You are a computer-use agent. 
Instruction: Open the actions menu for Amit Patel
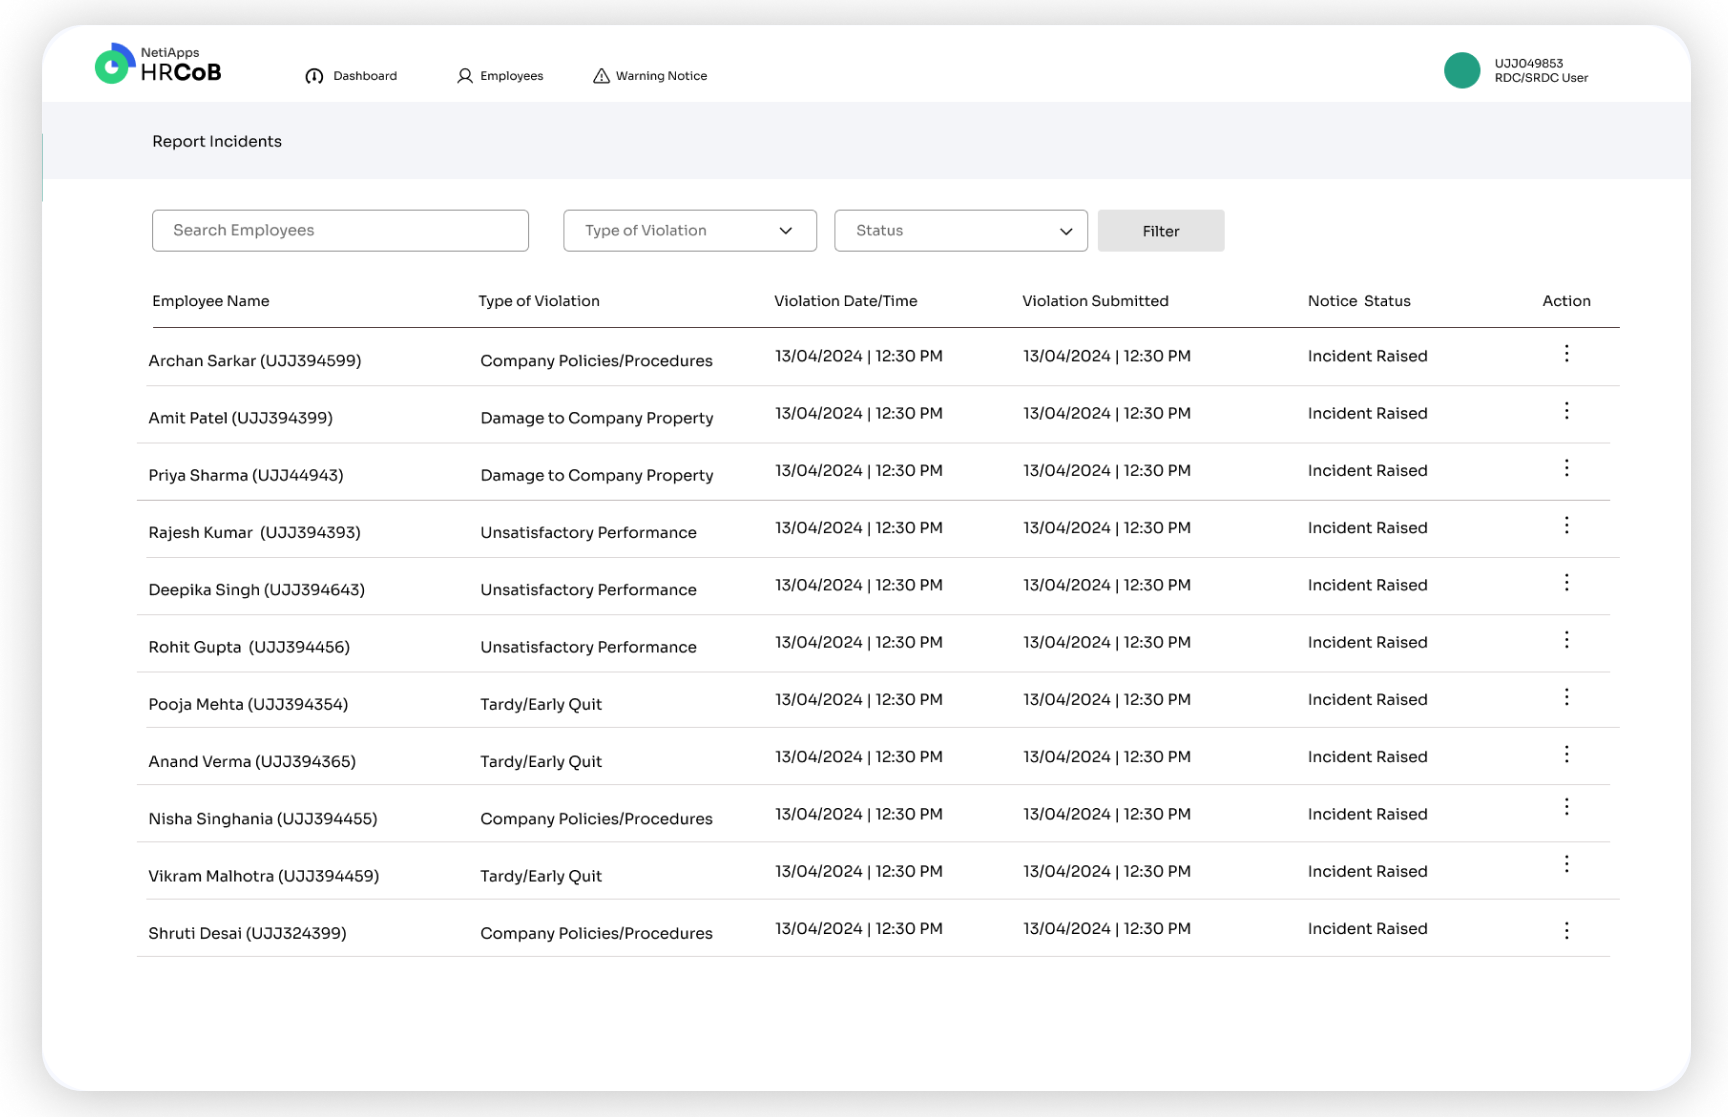point(1566,410)
